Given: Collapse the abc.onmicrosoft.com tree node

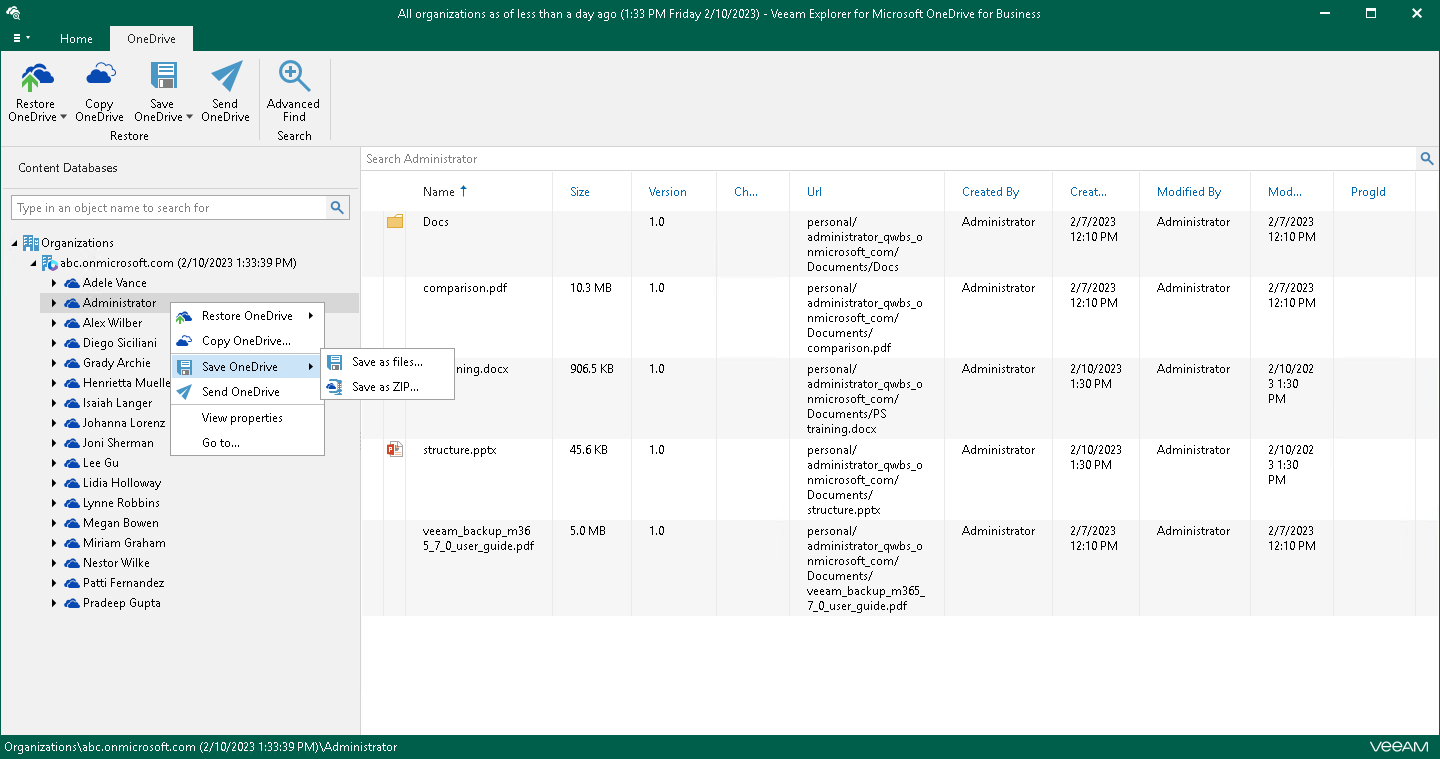Looking at the screenshot, I should (x=33, y=263).
